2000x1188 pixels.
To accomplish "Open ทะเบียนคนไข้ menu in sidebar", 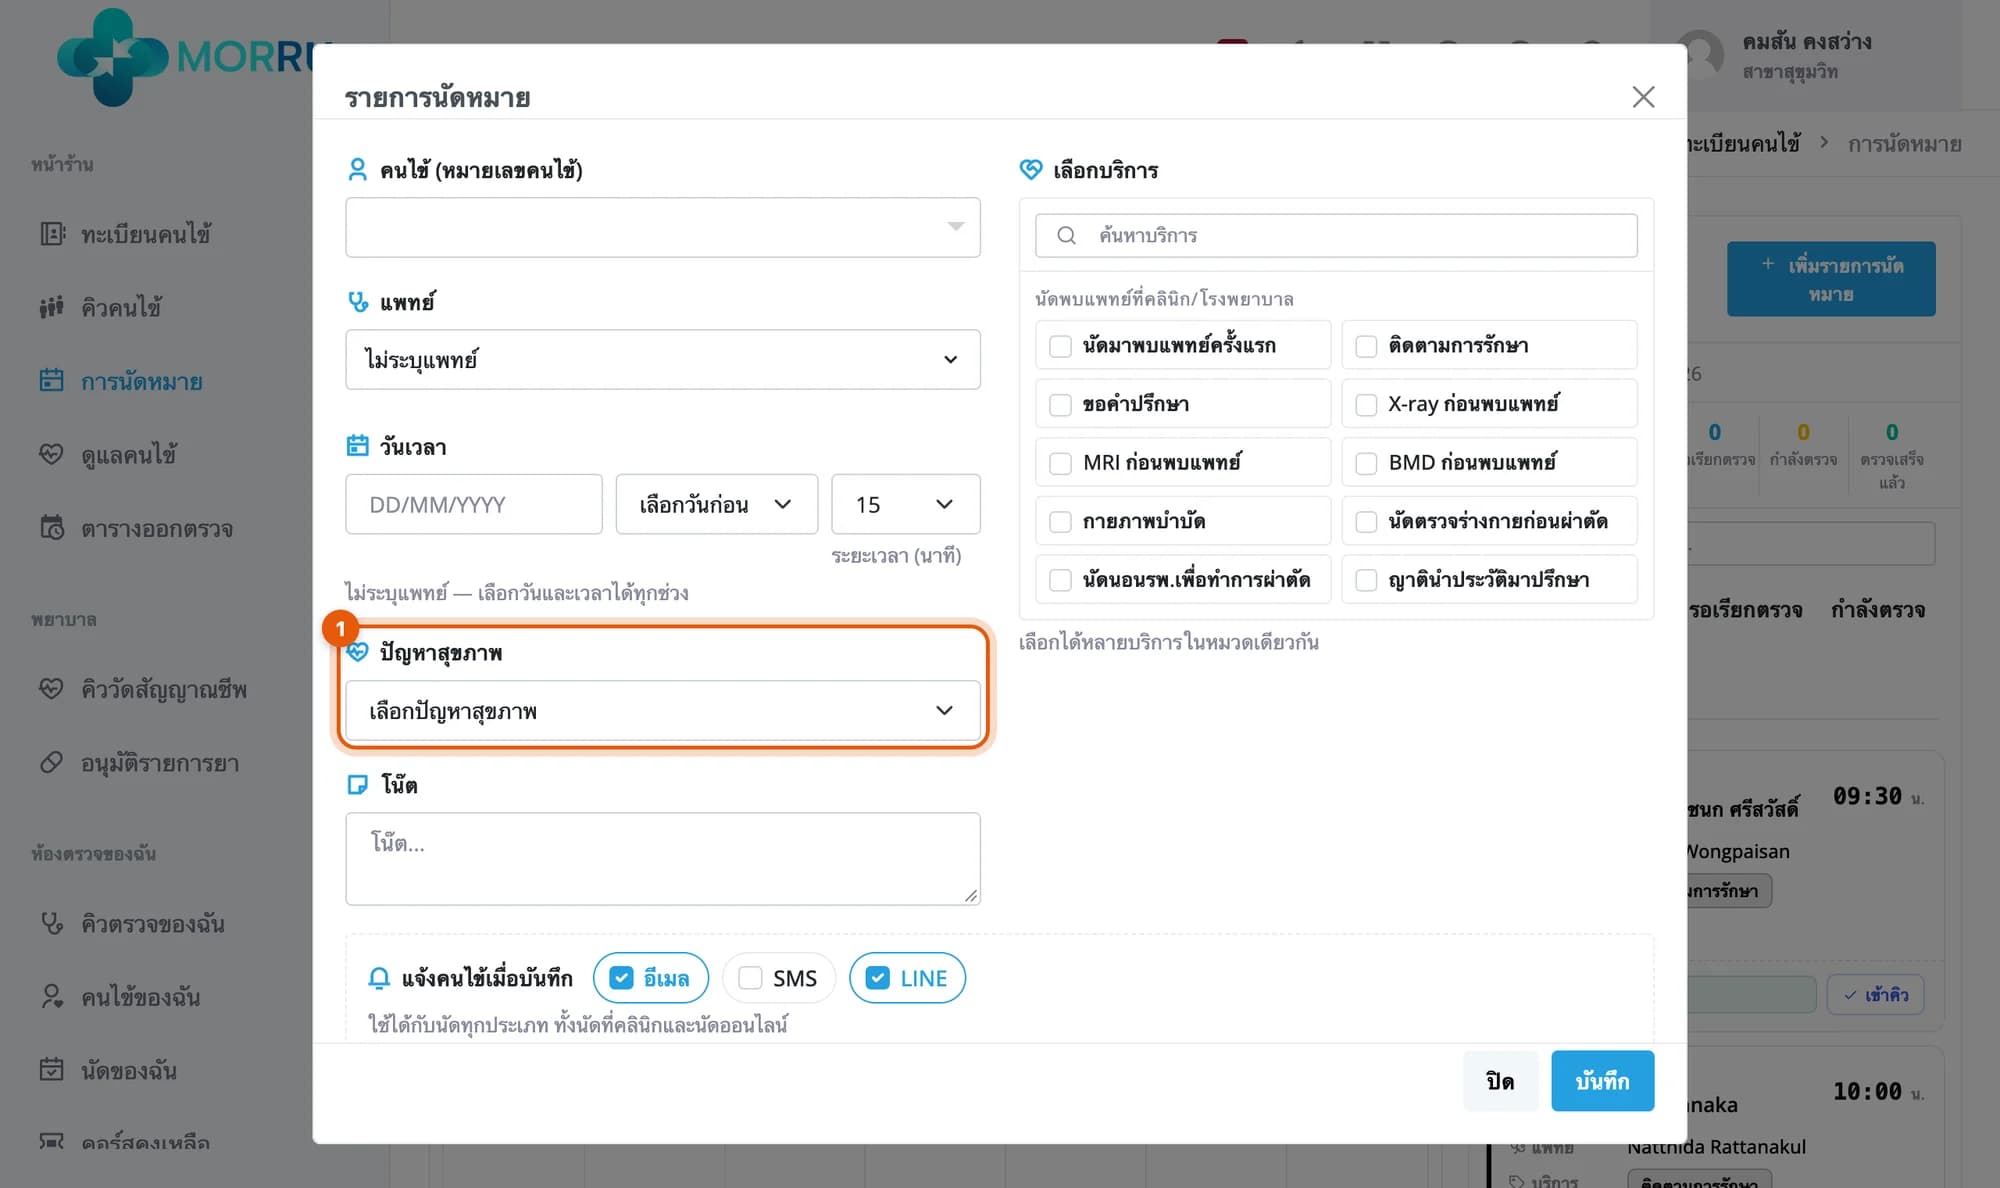I will (x=145, y=234).
